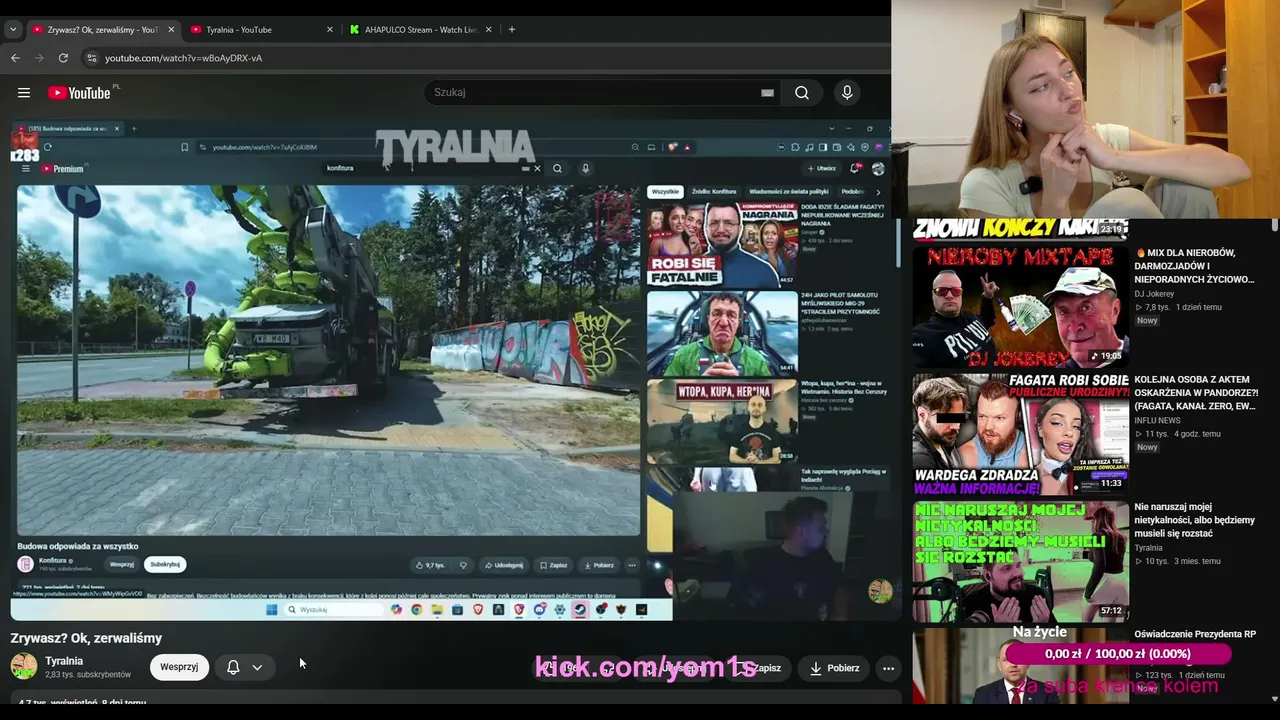Show more chips with the right chevron
The image size is (1280, 720).
coord(878,192)
